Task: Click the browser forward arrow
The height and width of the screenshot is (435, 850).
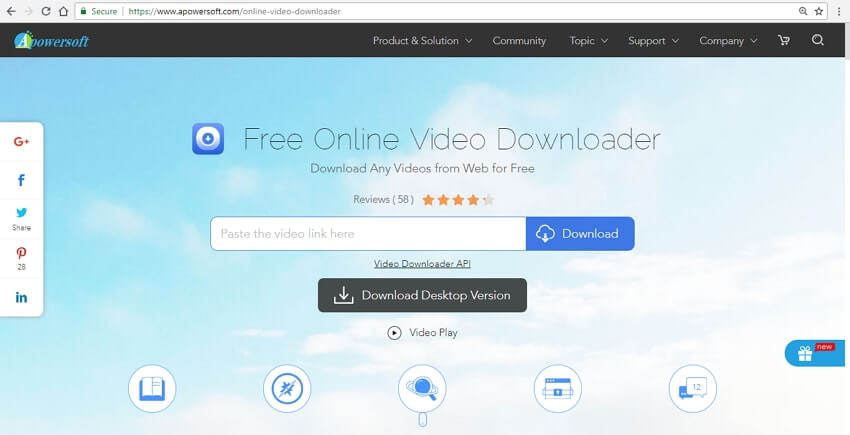Action: pos(29,11)
